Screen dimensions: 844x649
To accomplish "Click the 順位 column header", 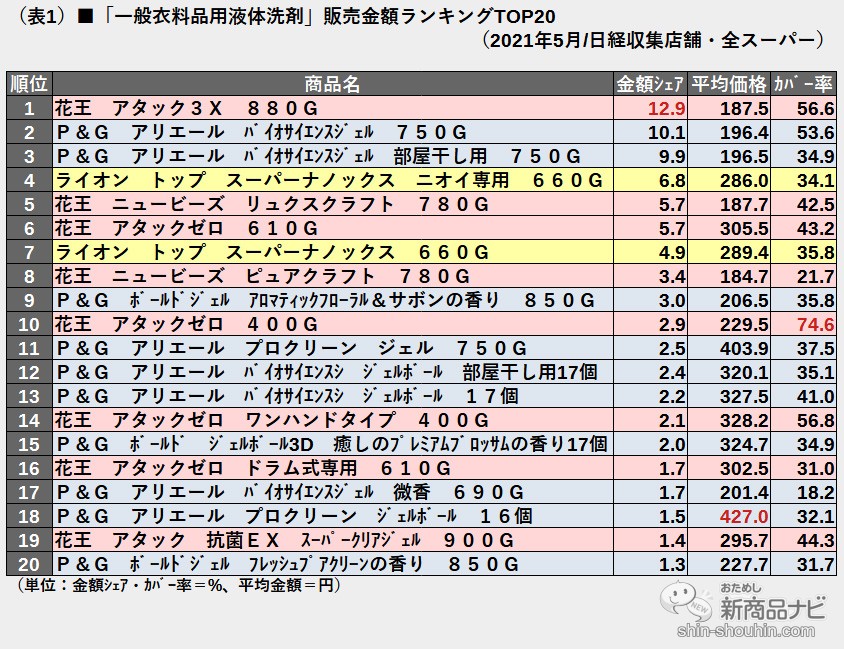I will [x=29, y=84].
